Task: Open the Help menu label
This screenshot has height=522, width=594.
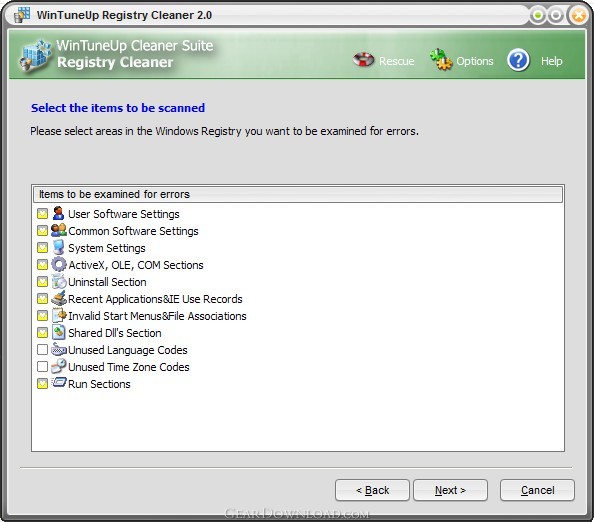Action: (552, 61)
